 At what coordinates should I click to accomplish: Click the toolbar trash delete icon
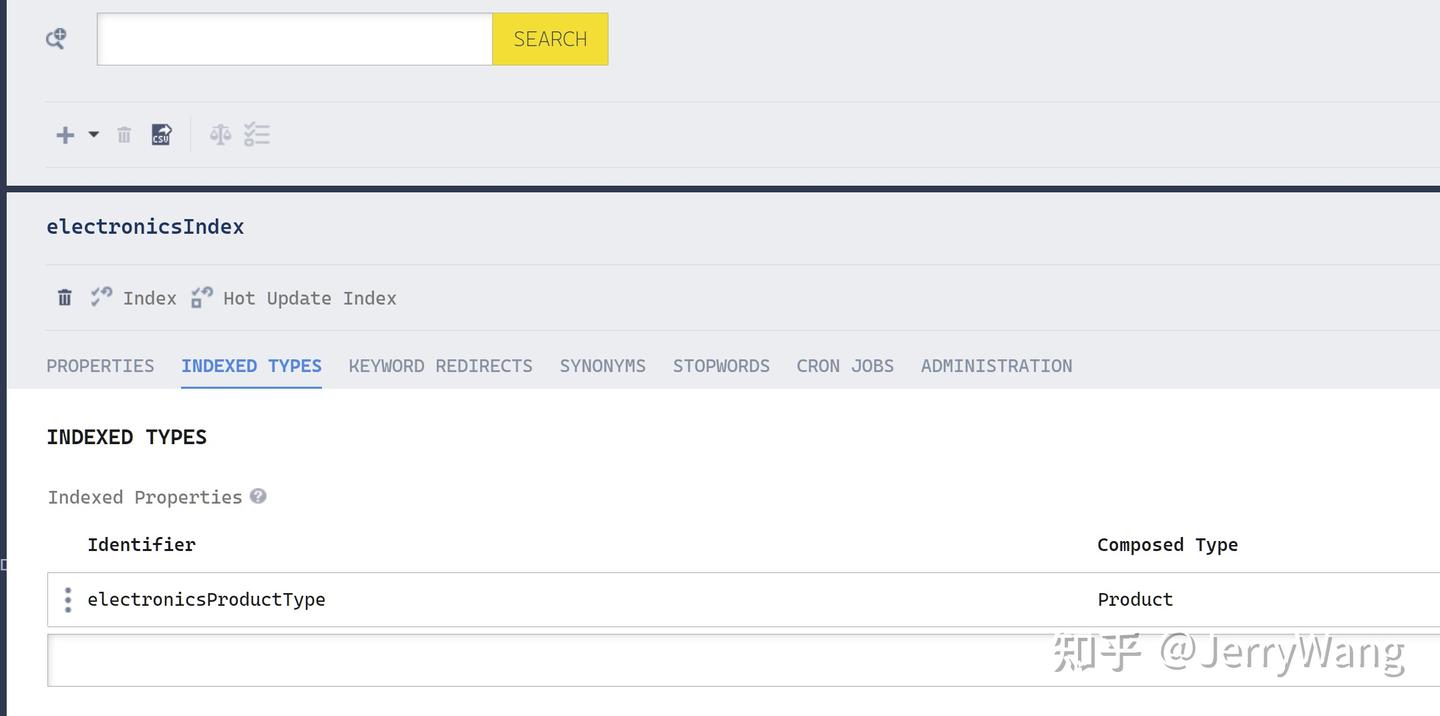point(124,135)
